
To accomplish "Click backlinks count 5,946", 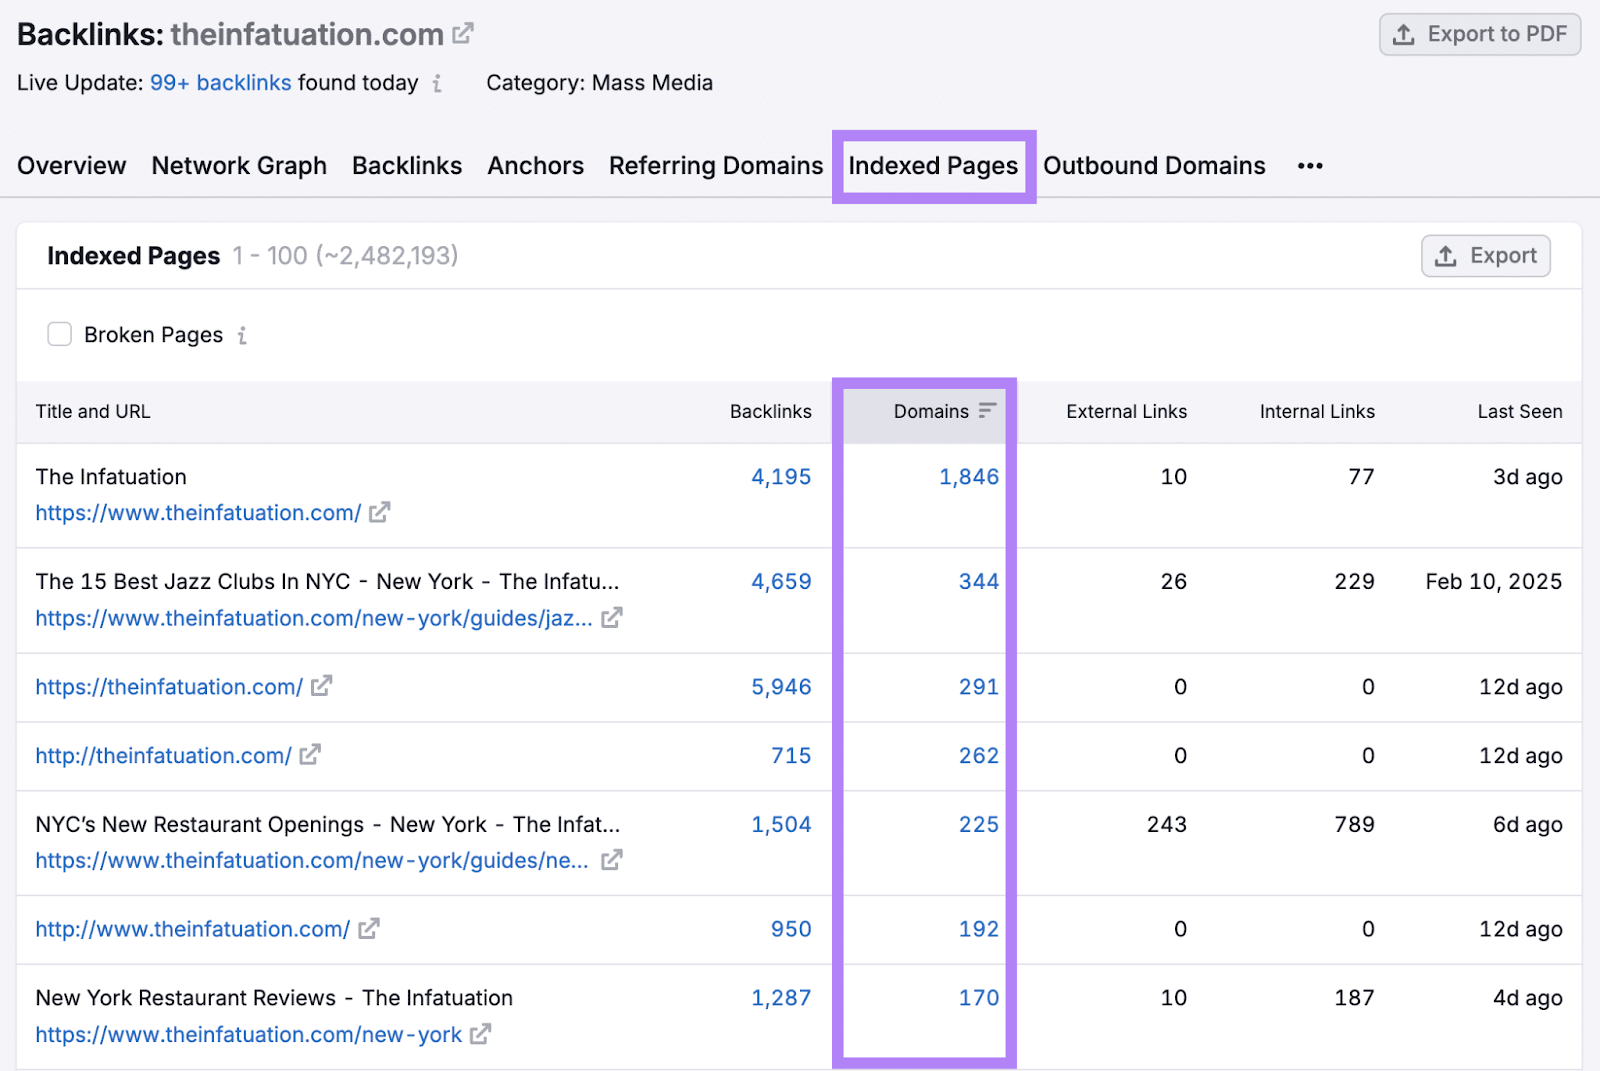I will [x=781, y=687].
